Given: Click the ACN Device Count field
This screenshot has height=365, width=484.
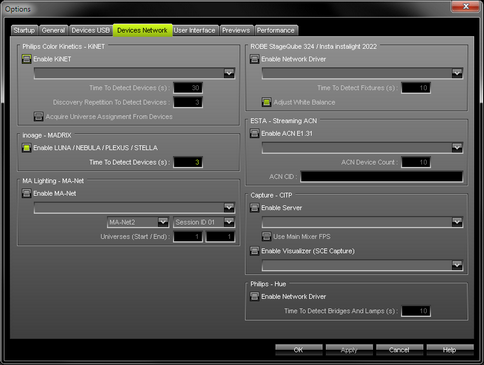Looking at the screenshot, I should (x=416, y=162).
